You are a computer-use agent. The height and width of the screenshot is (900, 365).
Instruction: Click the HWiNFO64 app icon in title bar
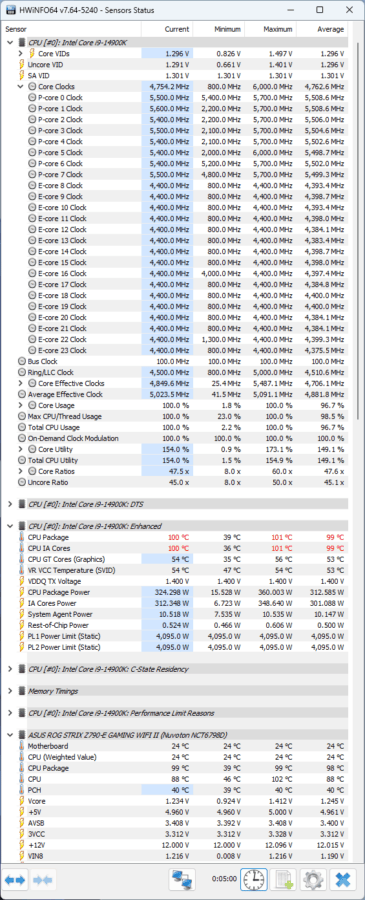(10, 10)
